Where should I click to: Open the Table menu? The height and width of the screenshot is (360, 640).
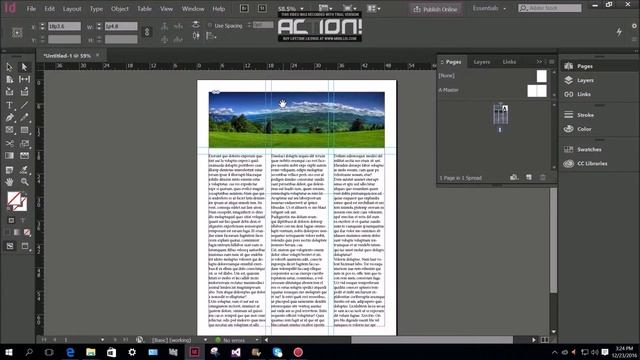[144, 9]
